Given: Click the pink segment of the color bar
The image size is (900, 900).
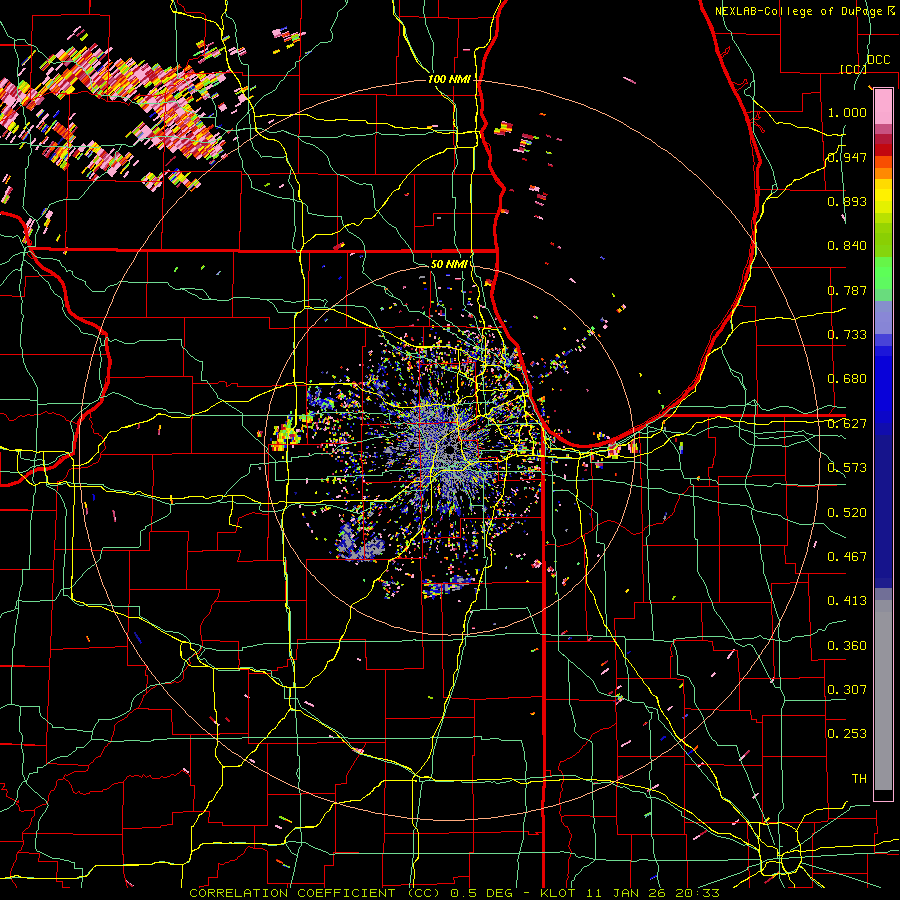Looking at the screenshot, I should 883,106.
